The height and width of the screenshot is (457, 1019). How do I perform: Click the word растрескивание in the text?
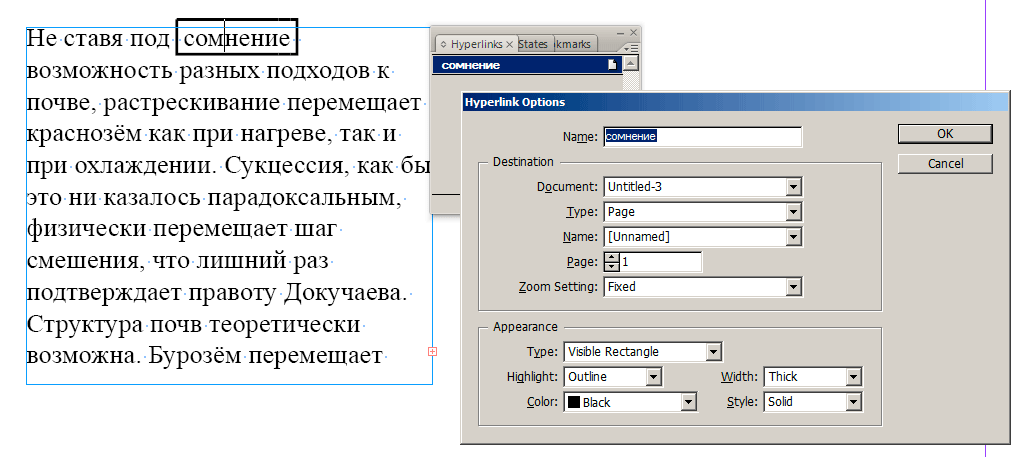tap(192, 103)
